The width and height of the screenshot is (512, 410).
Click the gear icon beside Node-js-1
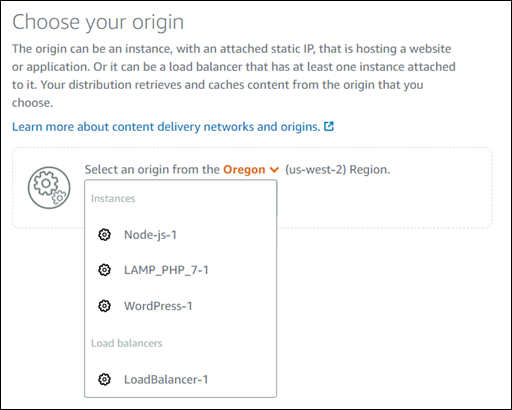point(104,235)
